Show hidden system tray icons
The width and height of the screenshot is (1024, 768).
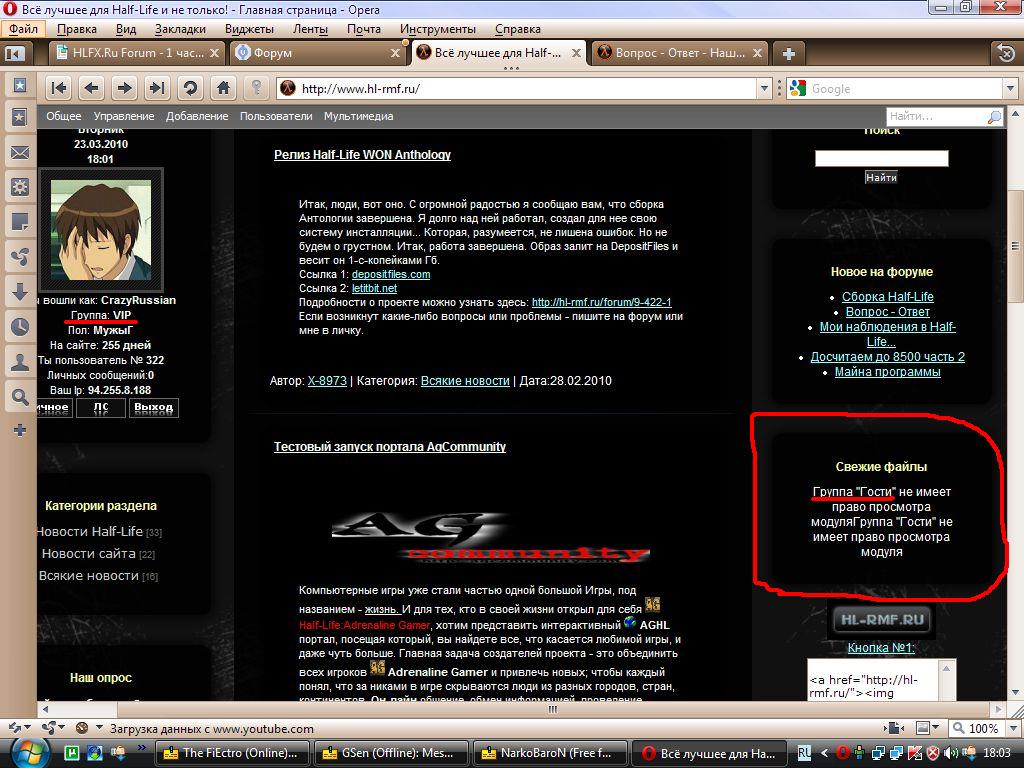[824, 753]
